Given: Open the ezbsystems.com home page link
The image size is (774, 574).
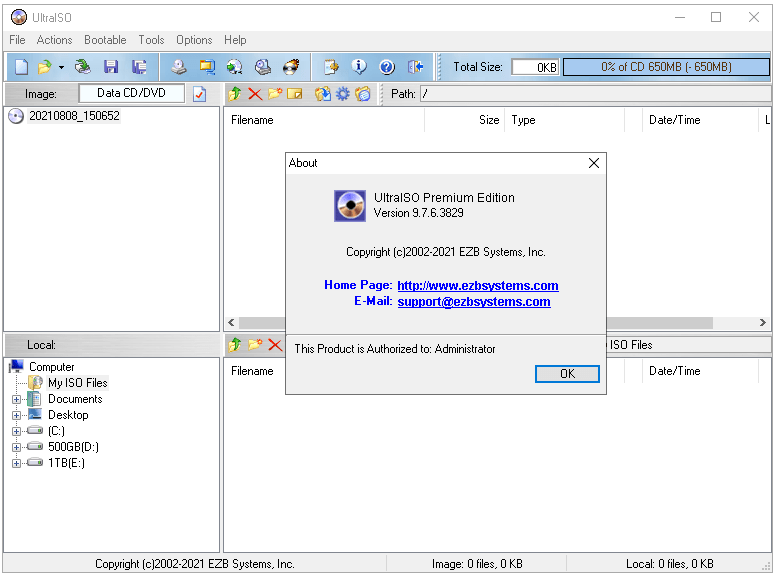Looking at the screenshot, I should [478, 286].
